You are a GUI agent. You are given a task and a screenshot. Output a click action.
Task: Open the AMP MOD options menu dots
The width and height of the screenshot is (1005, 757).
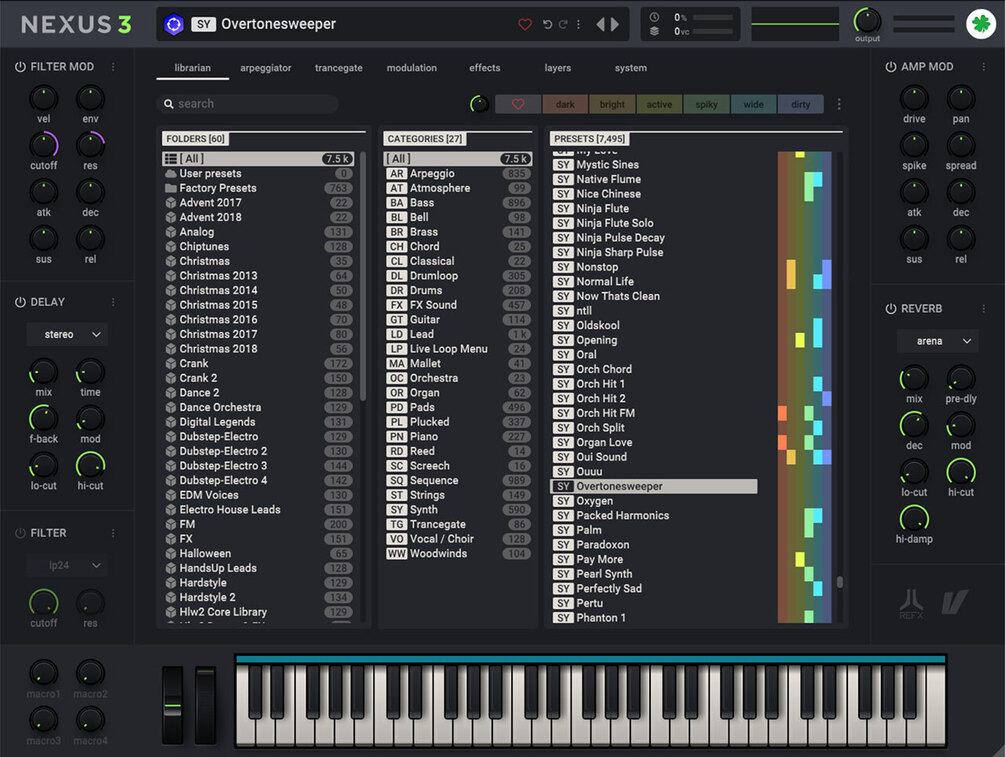click(x=984, y=67)
